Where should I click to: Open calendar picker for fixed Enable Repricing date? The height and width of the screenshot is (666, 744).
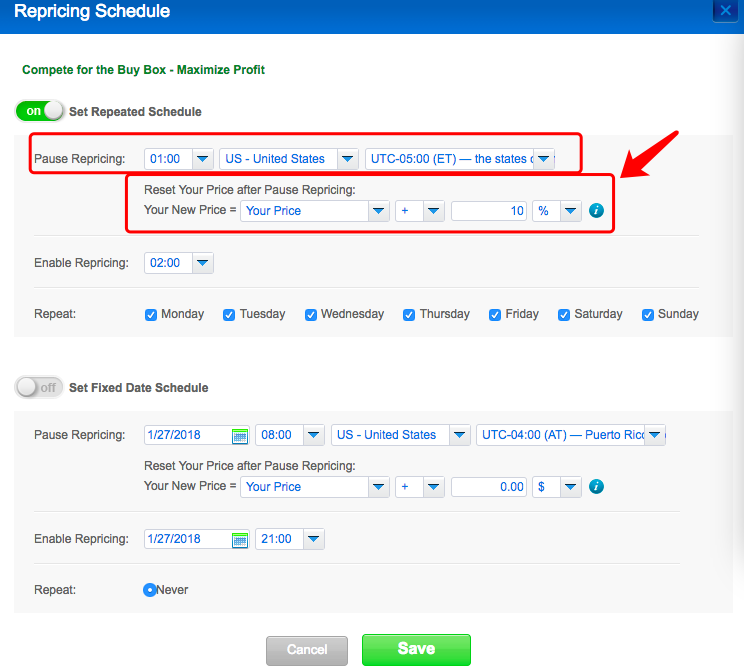click(240, 540)
